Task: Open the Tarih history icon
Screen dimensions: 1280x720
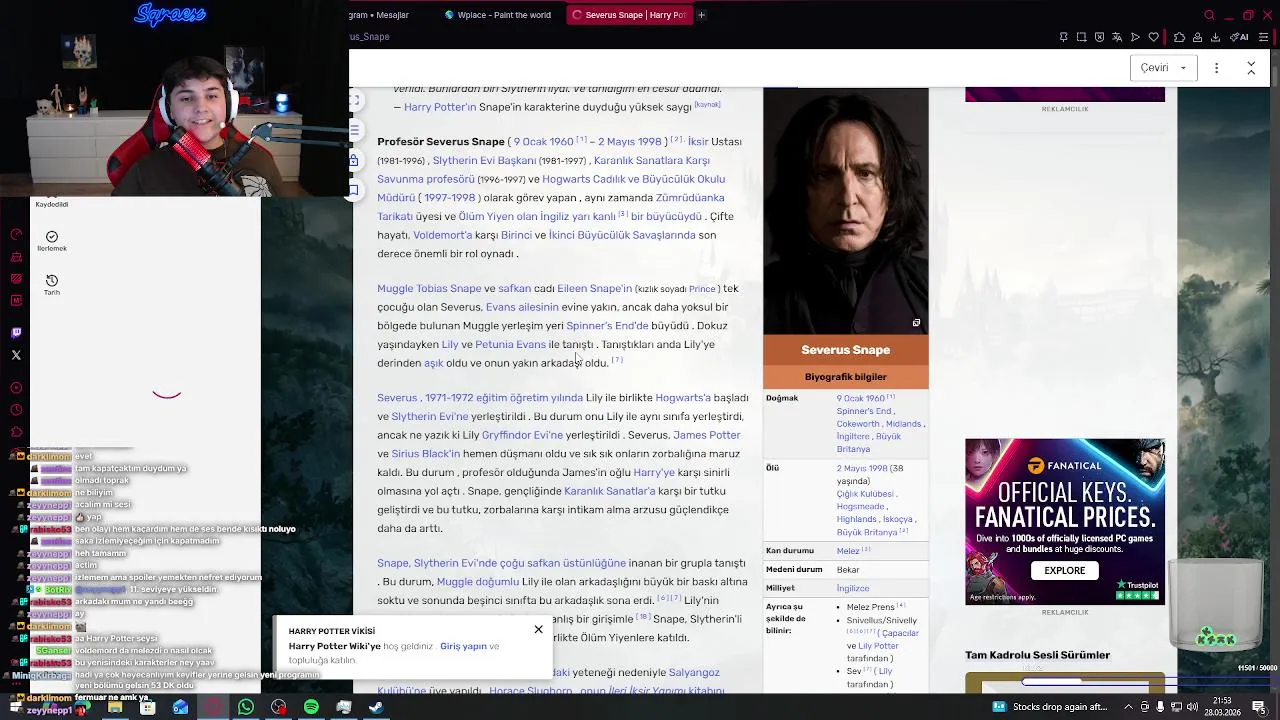Action: click(52, 281)
